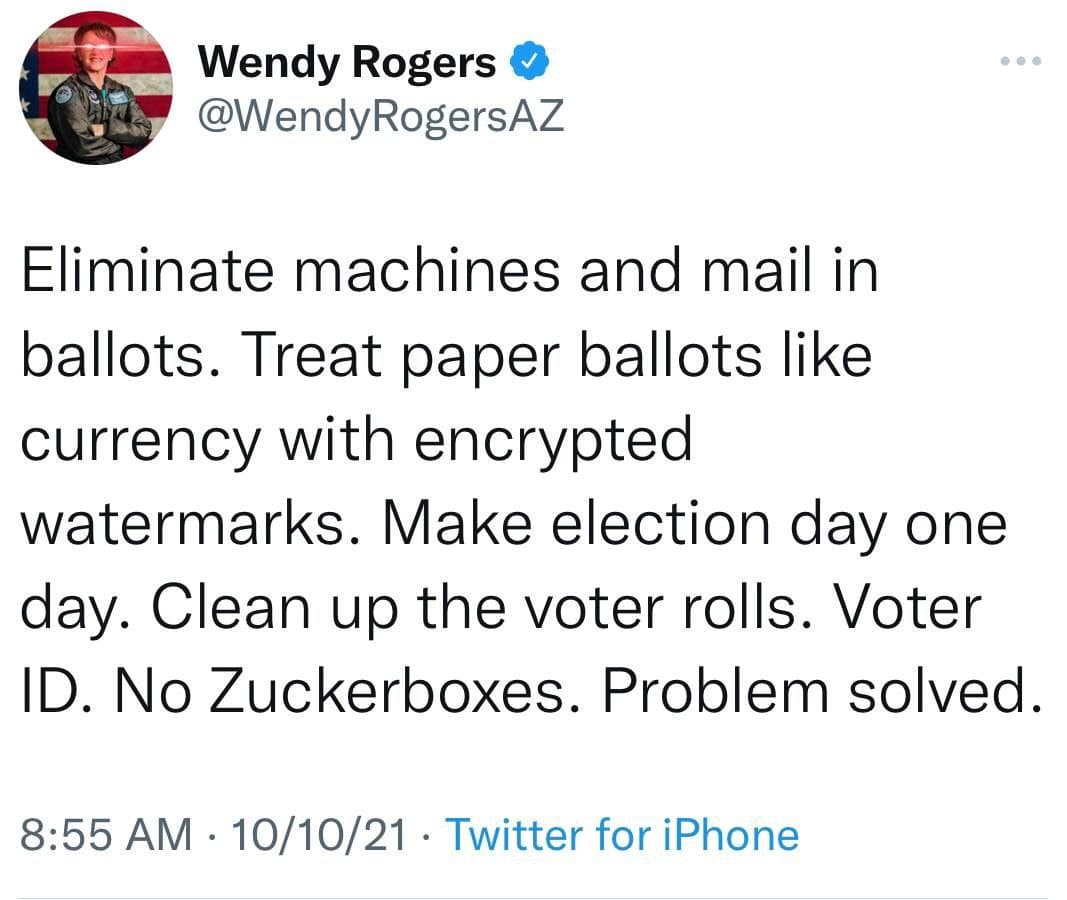Click the Twitter for iPhone source link
The image size is (1067, 900).
tap(621, 834)
